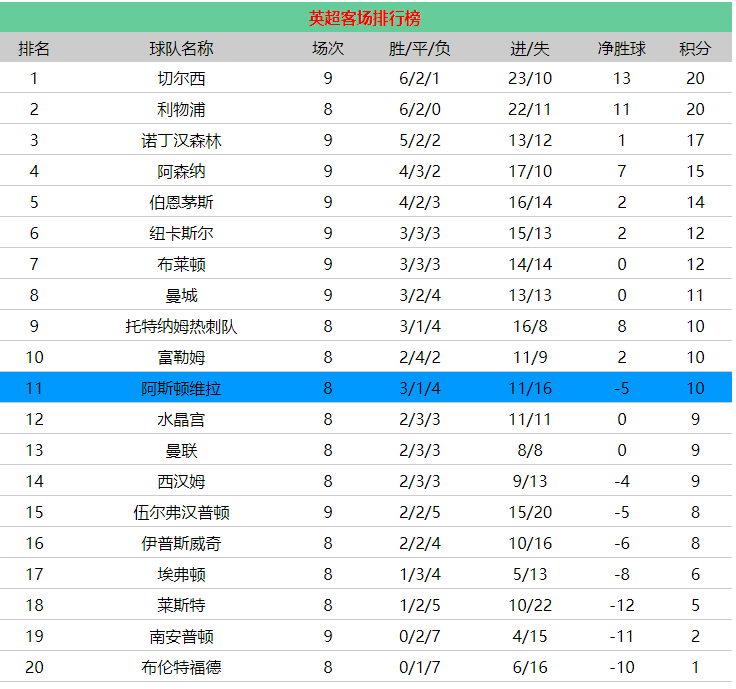Select team name 西汉姆

(181, 481)
